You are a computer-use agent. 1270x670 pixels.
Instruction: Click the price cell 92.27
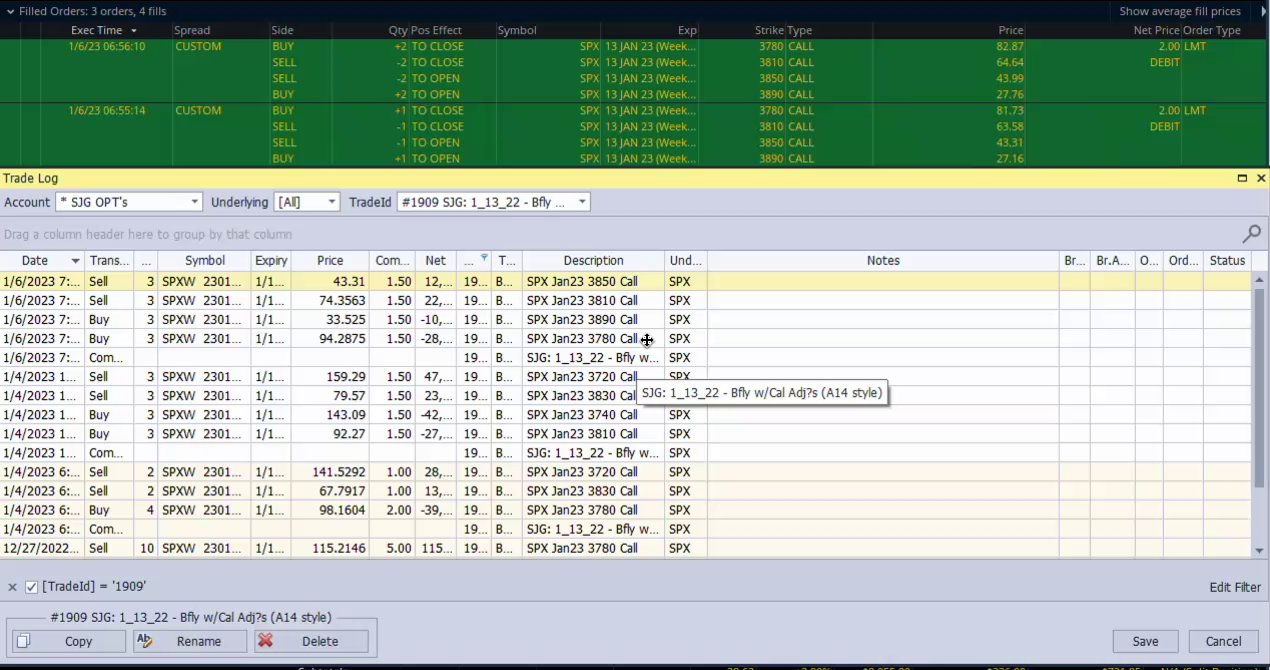point(330,434)
